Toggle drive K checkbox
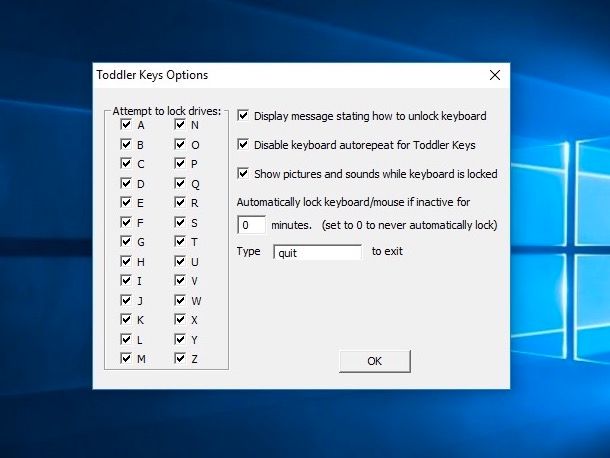 [126, 319]
